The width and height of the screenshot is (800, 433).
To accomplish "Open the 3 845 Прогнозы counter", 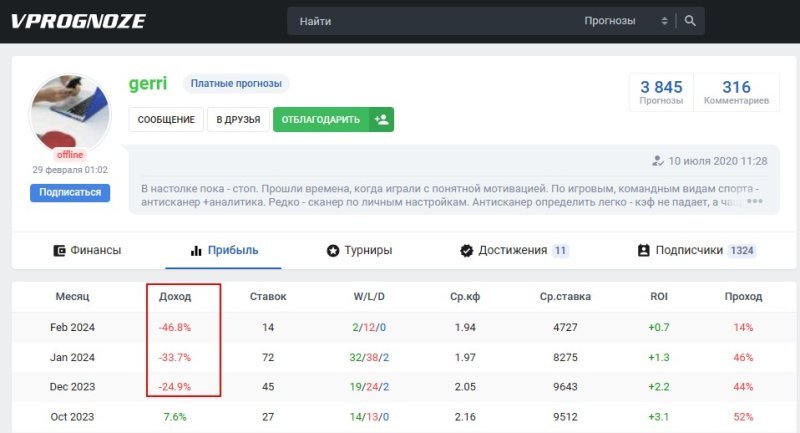I will 660,92.
